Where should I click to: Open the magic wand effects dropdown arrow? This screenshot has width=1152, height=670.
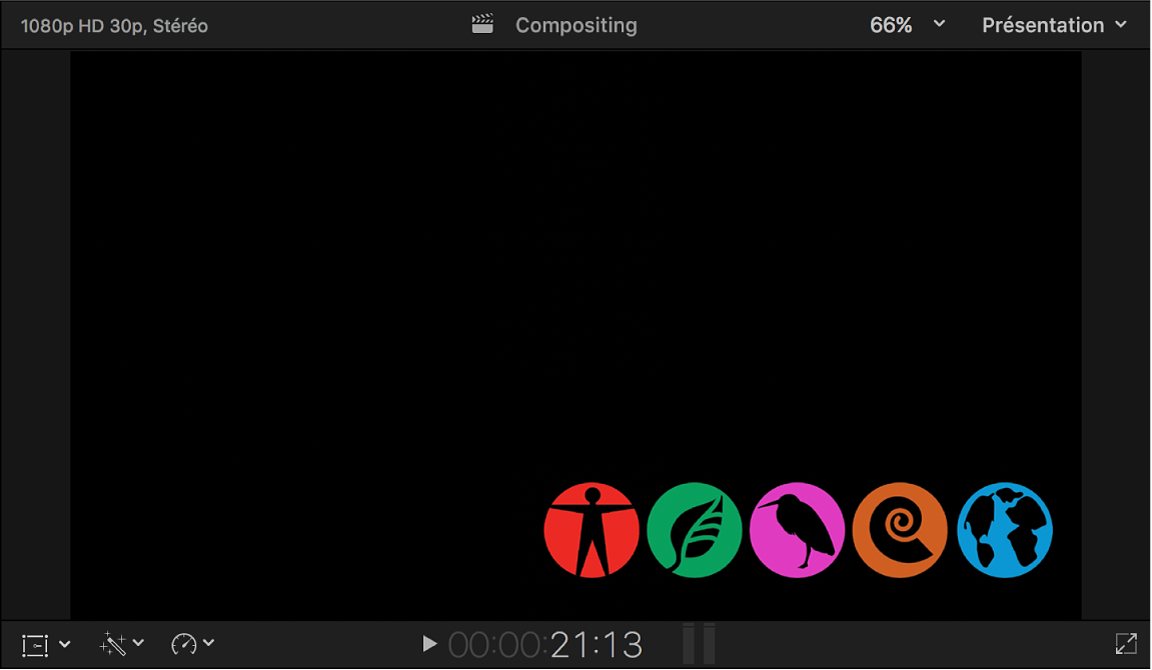(139, 644)
